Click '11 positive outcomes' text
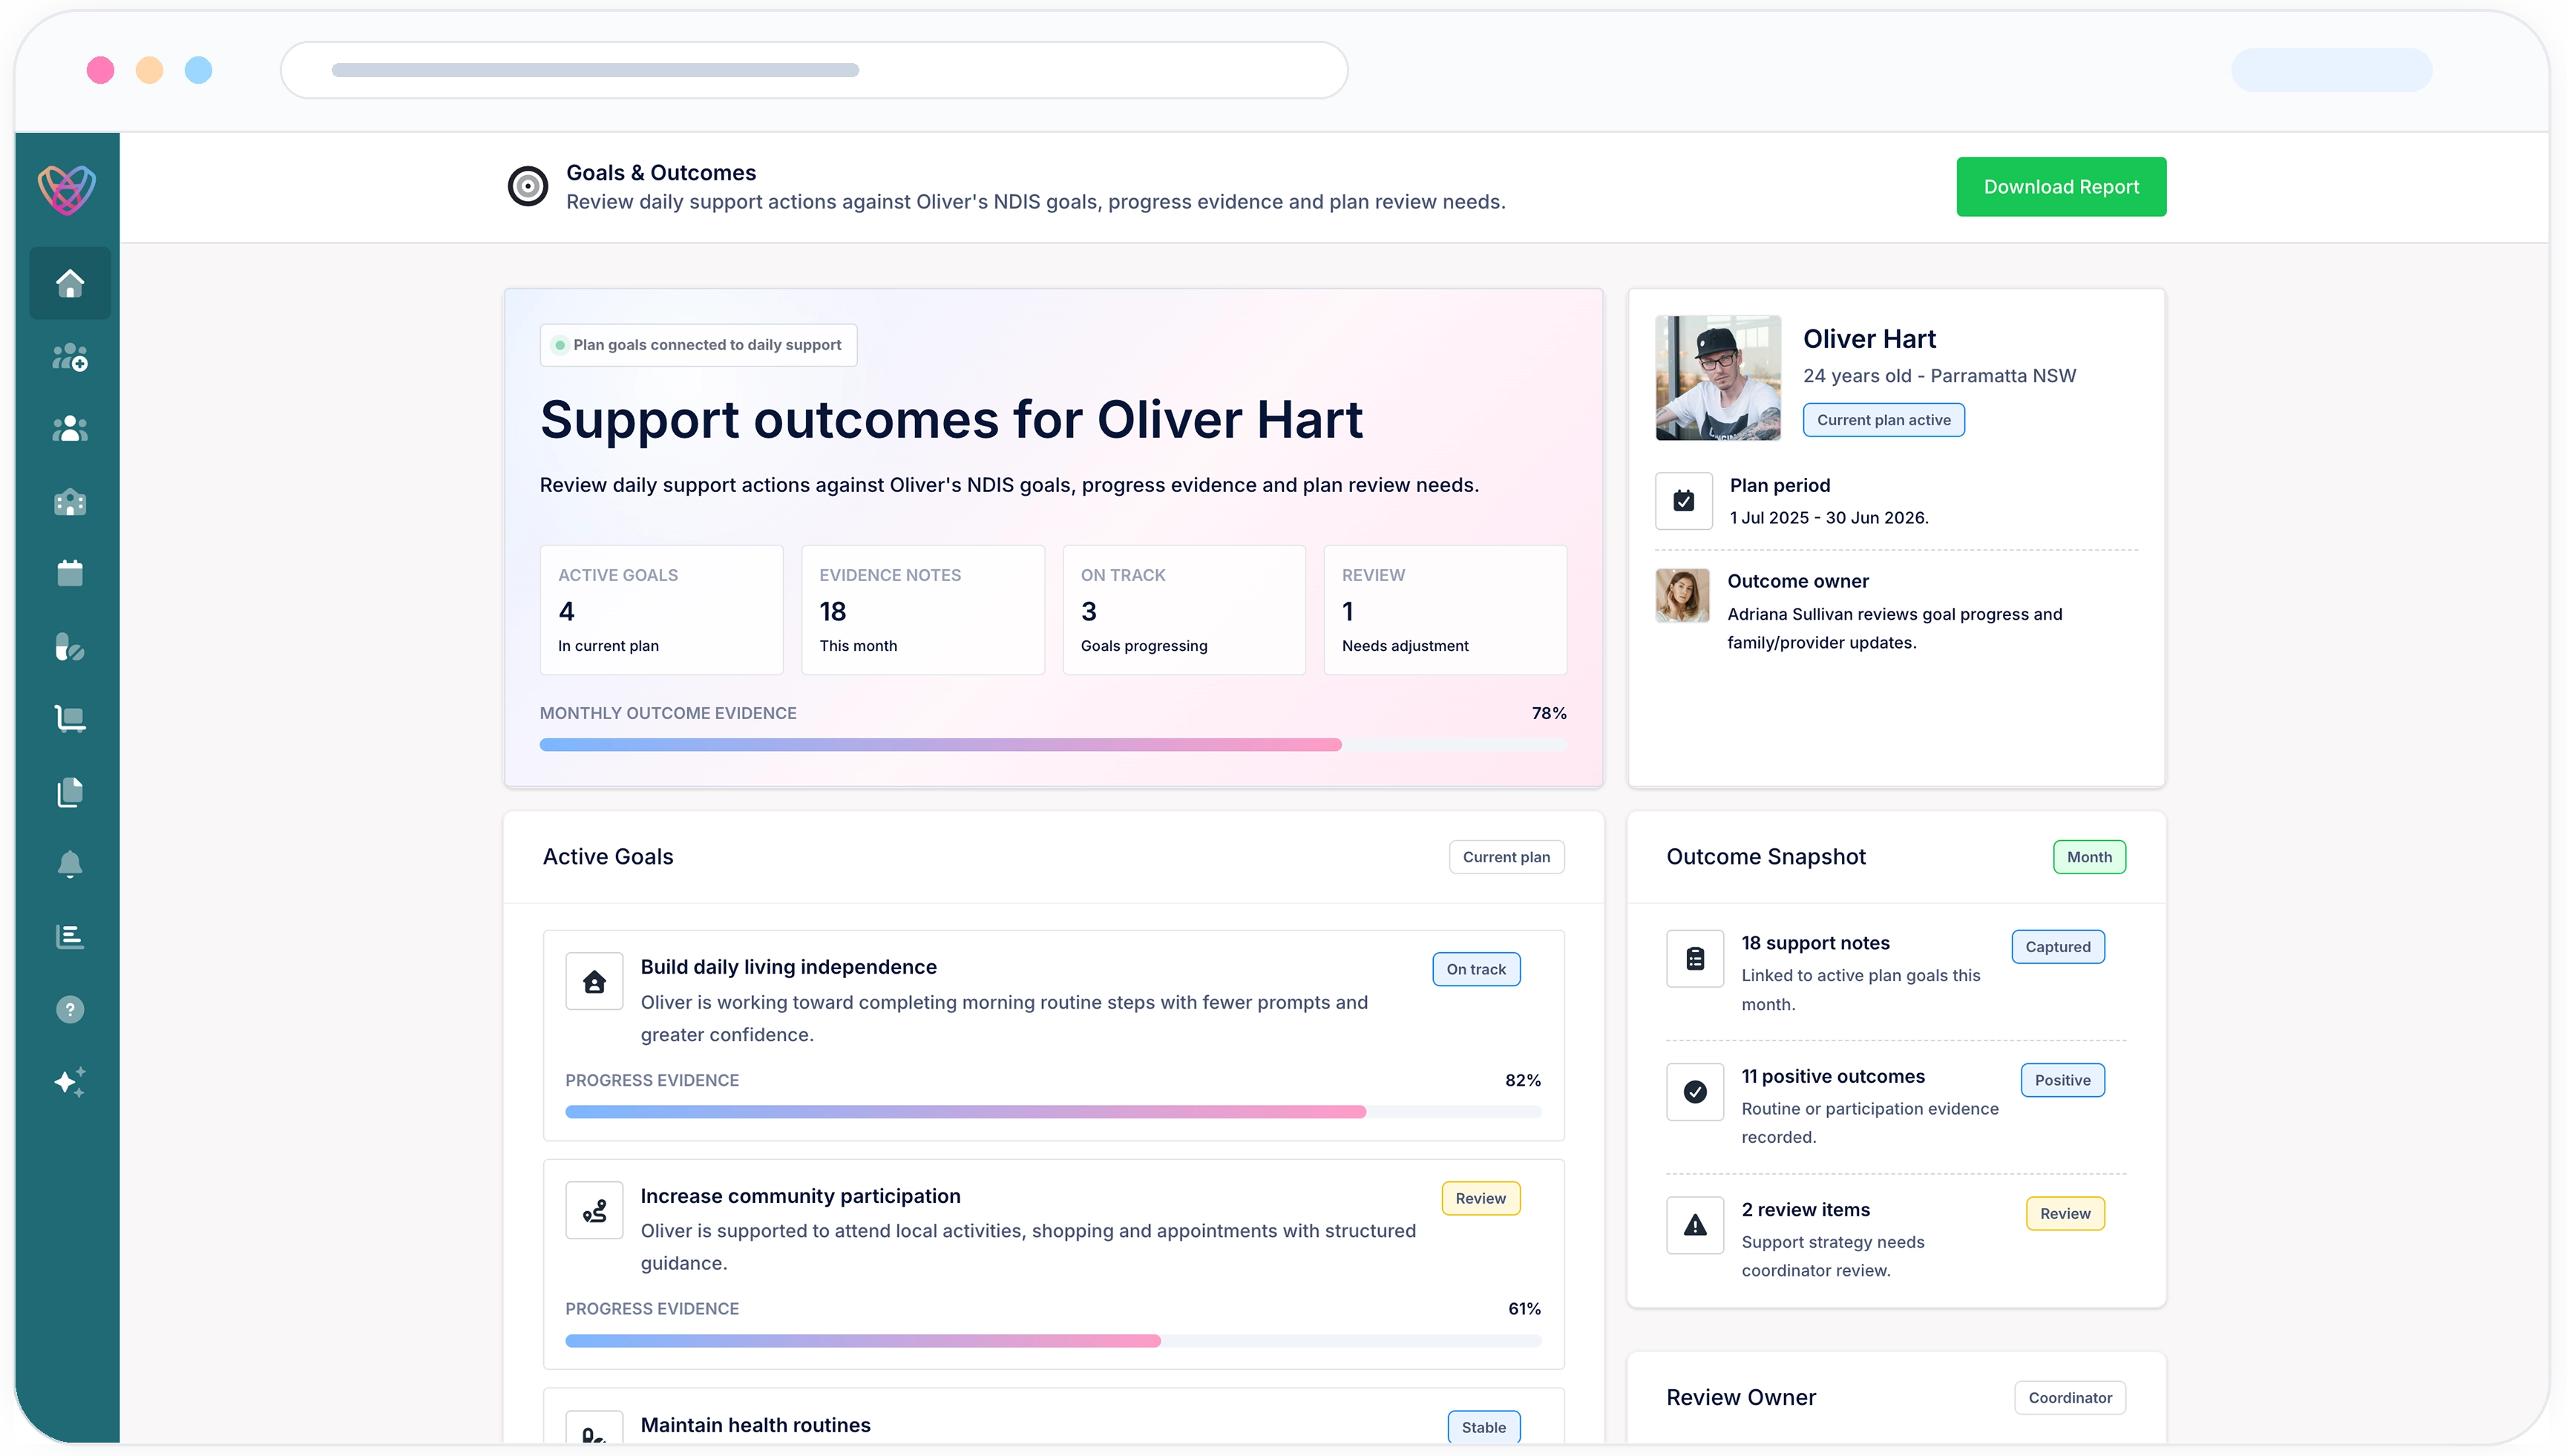This screenshot has height=1456, width=2567. pyautogui.click(x=1833, y=1076)
